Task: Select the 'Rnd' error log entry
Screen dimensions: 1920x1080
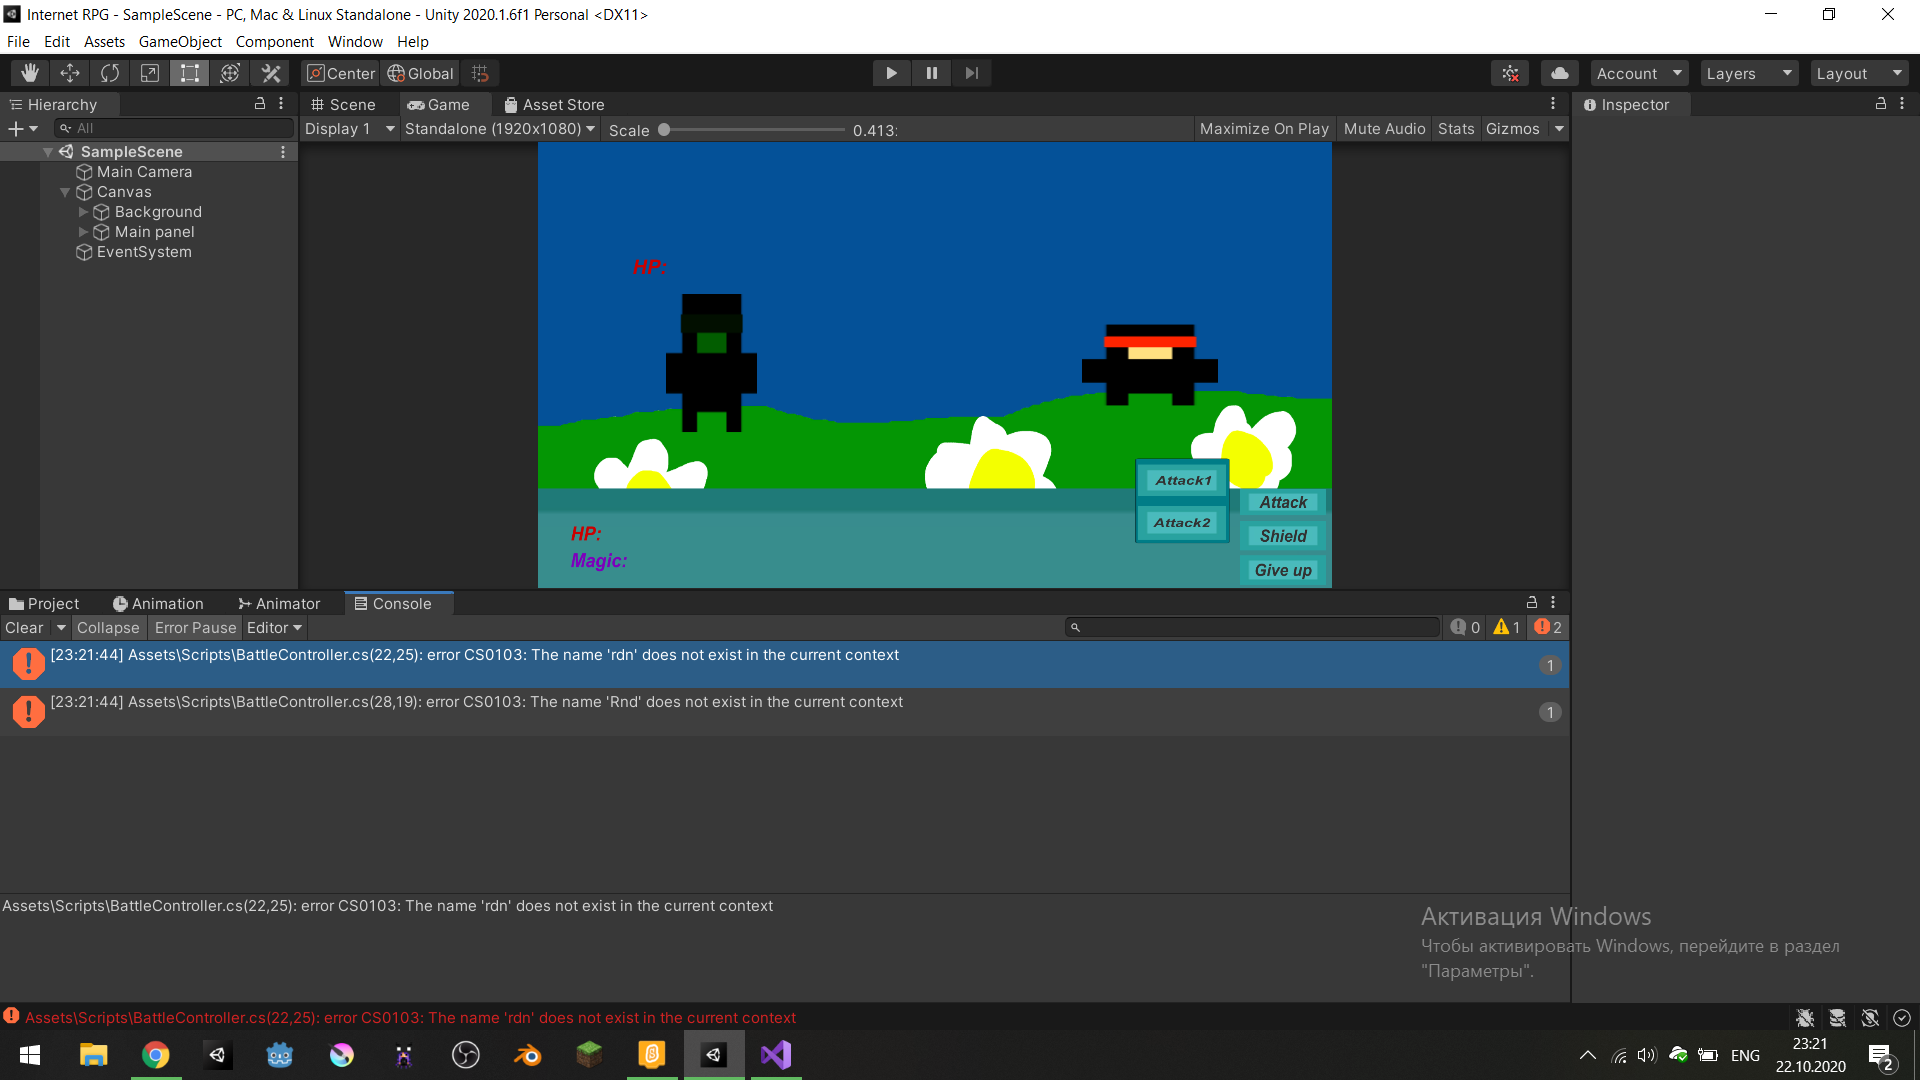Action: tap(784, 711)
